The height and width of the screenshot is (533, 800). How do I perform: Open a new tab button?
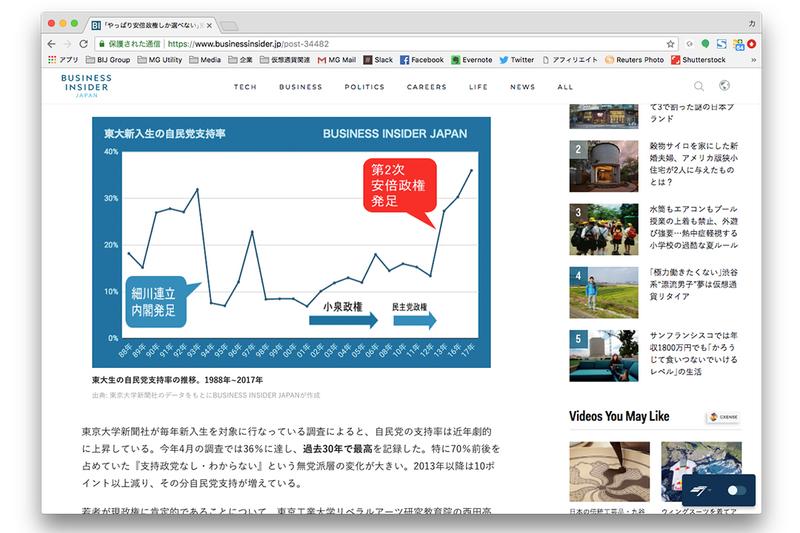229,26
